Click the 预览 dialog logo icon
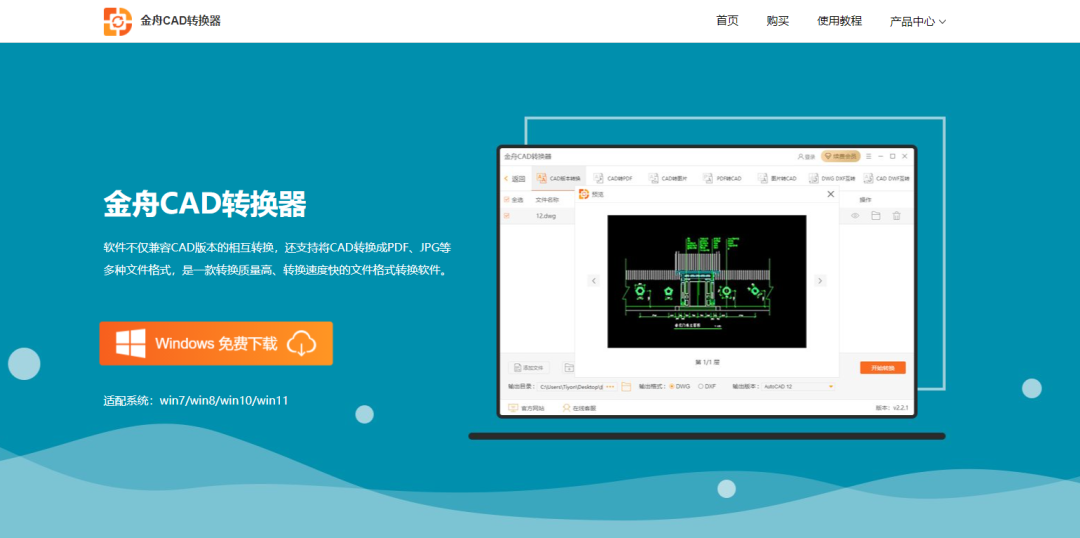 coord(583,194)
